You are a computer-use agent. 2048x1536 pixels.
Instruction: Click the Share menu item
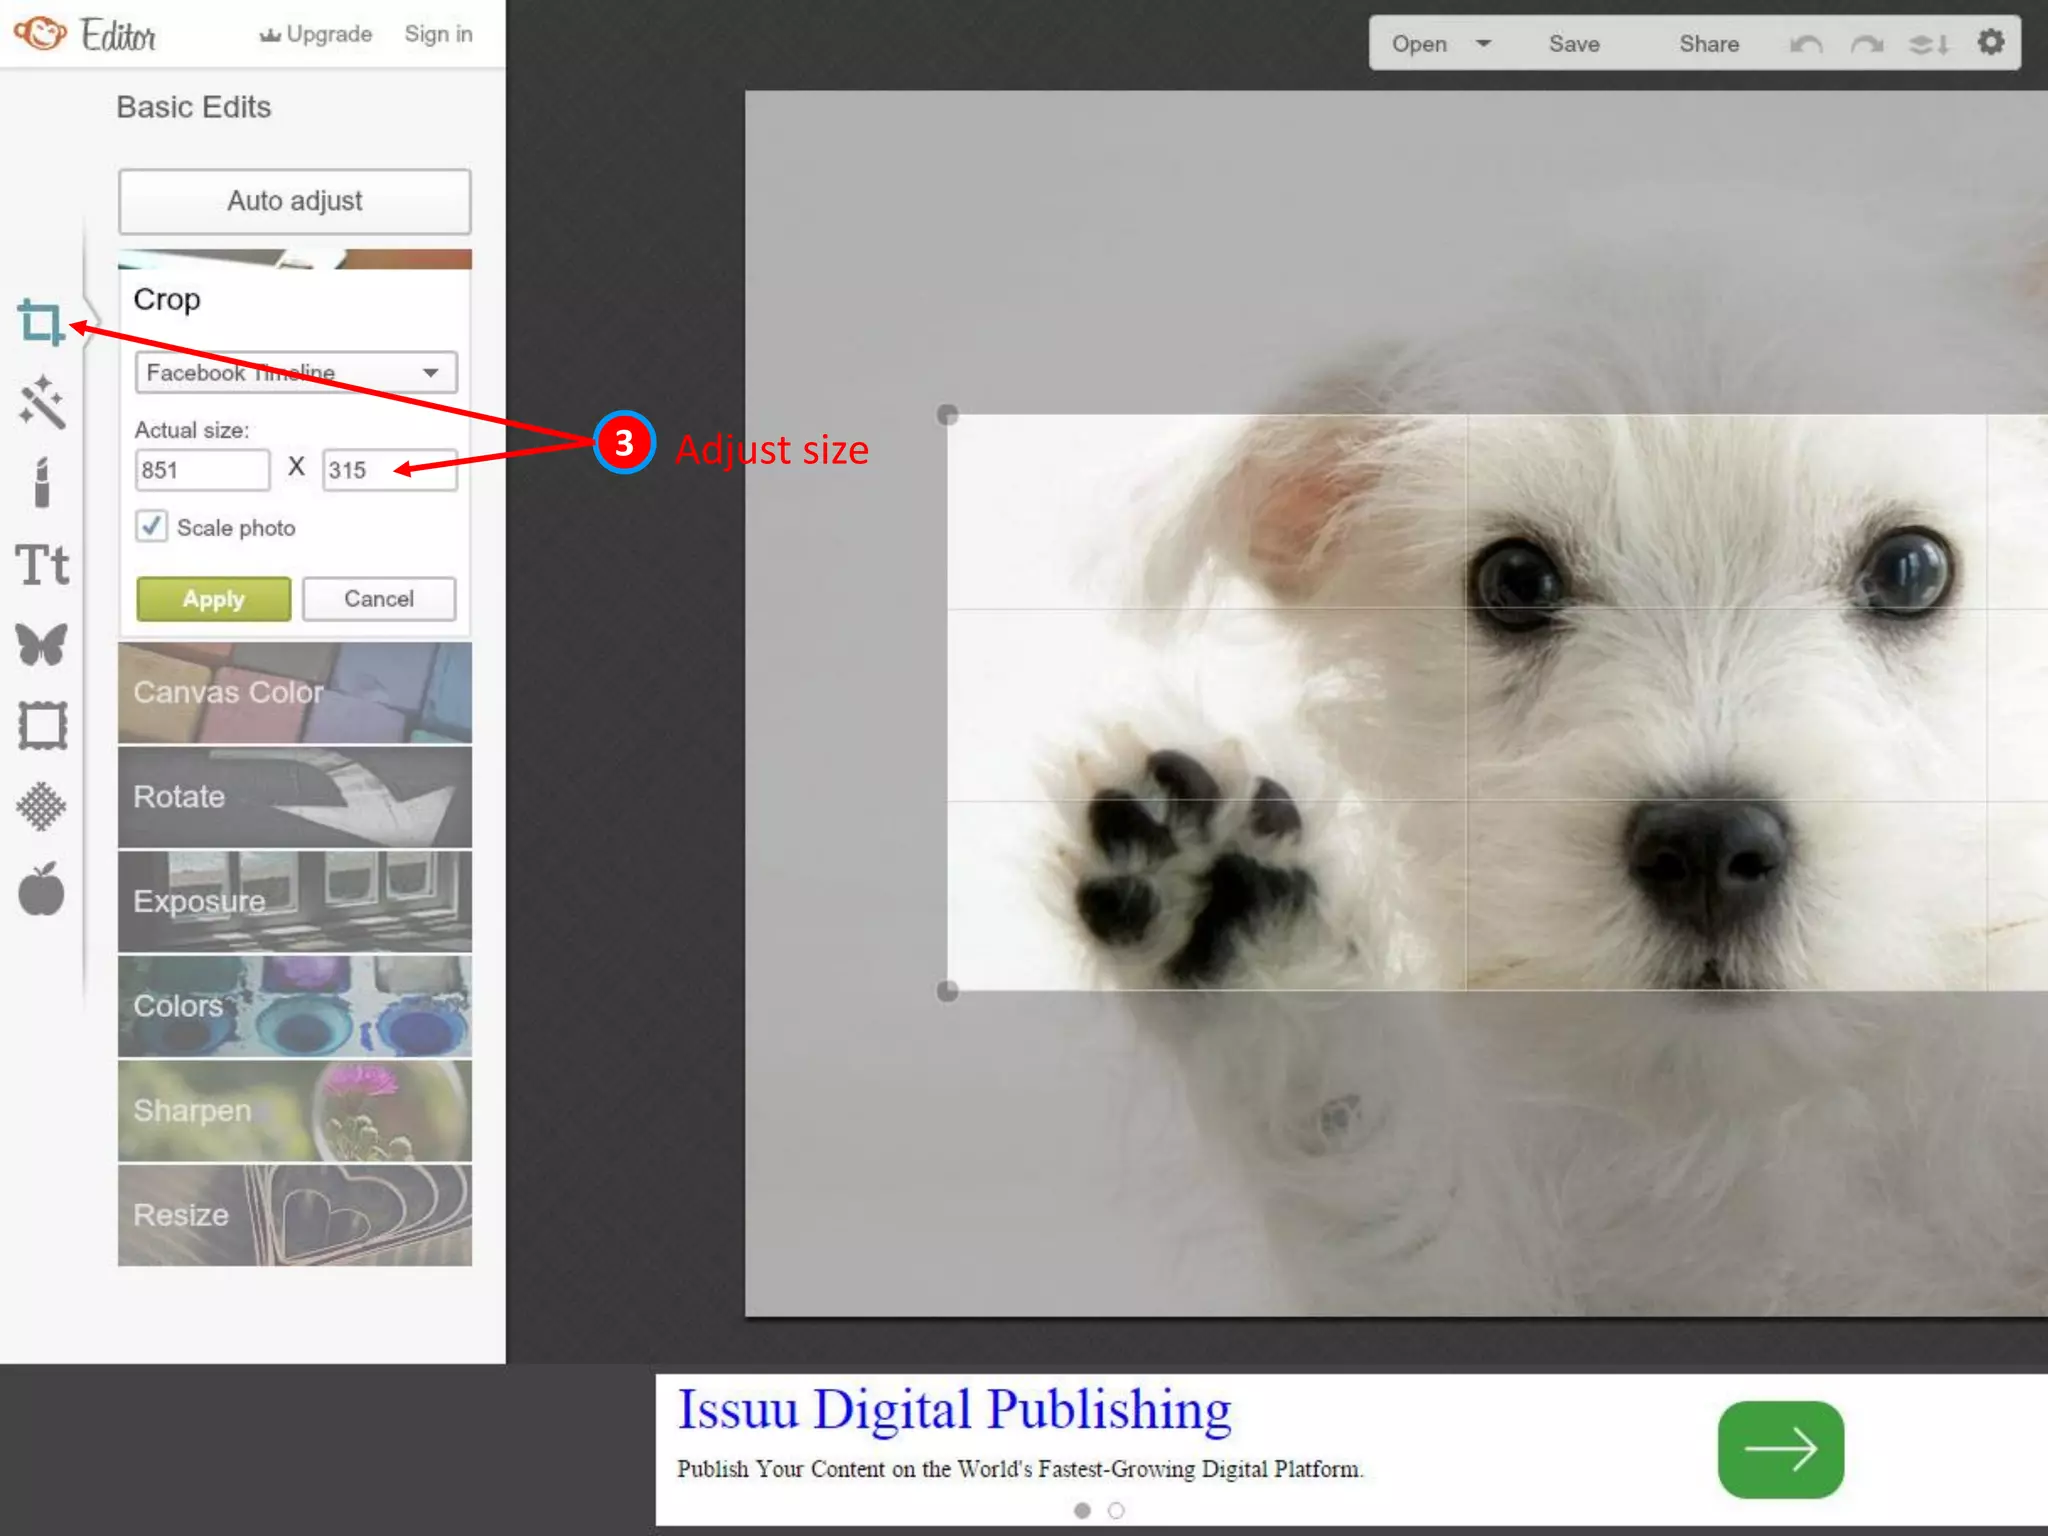pos(1709,44)
